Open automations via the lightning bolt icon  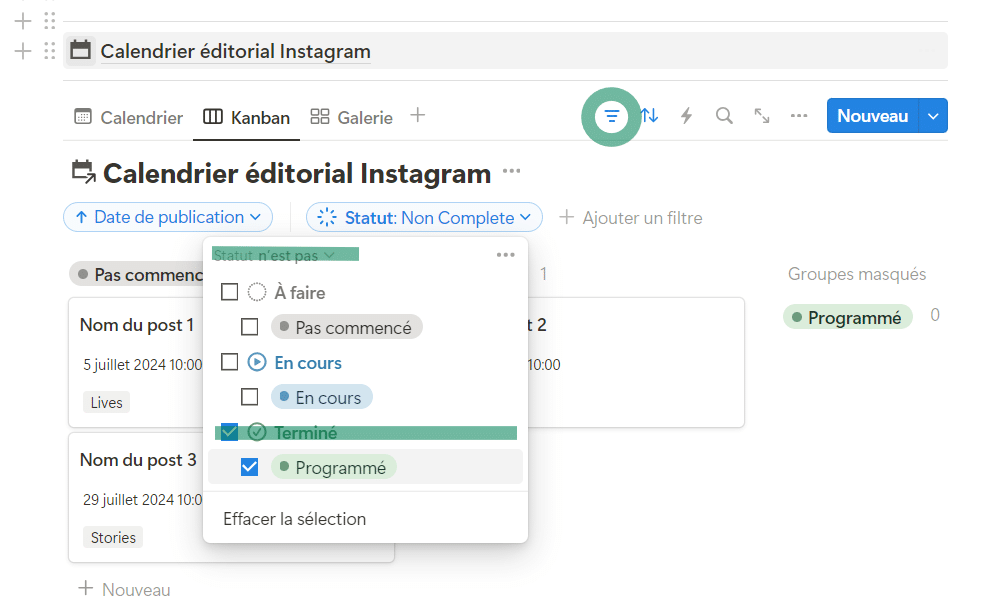tap(687, 116)
